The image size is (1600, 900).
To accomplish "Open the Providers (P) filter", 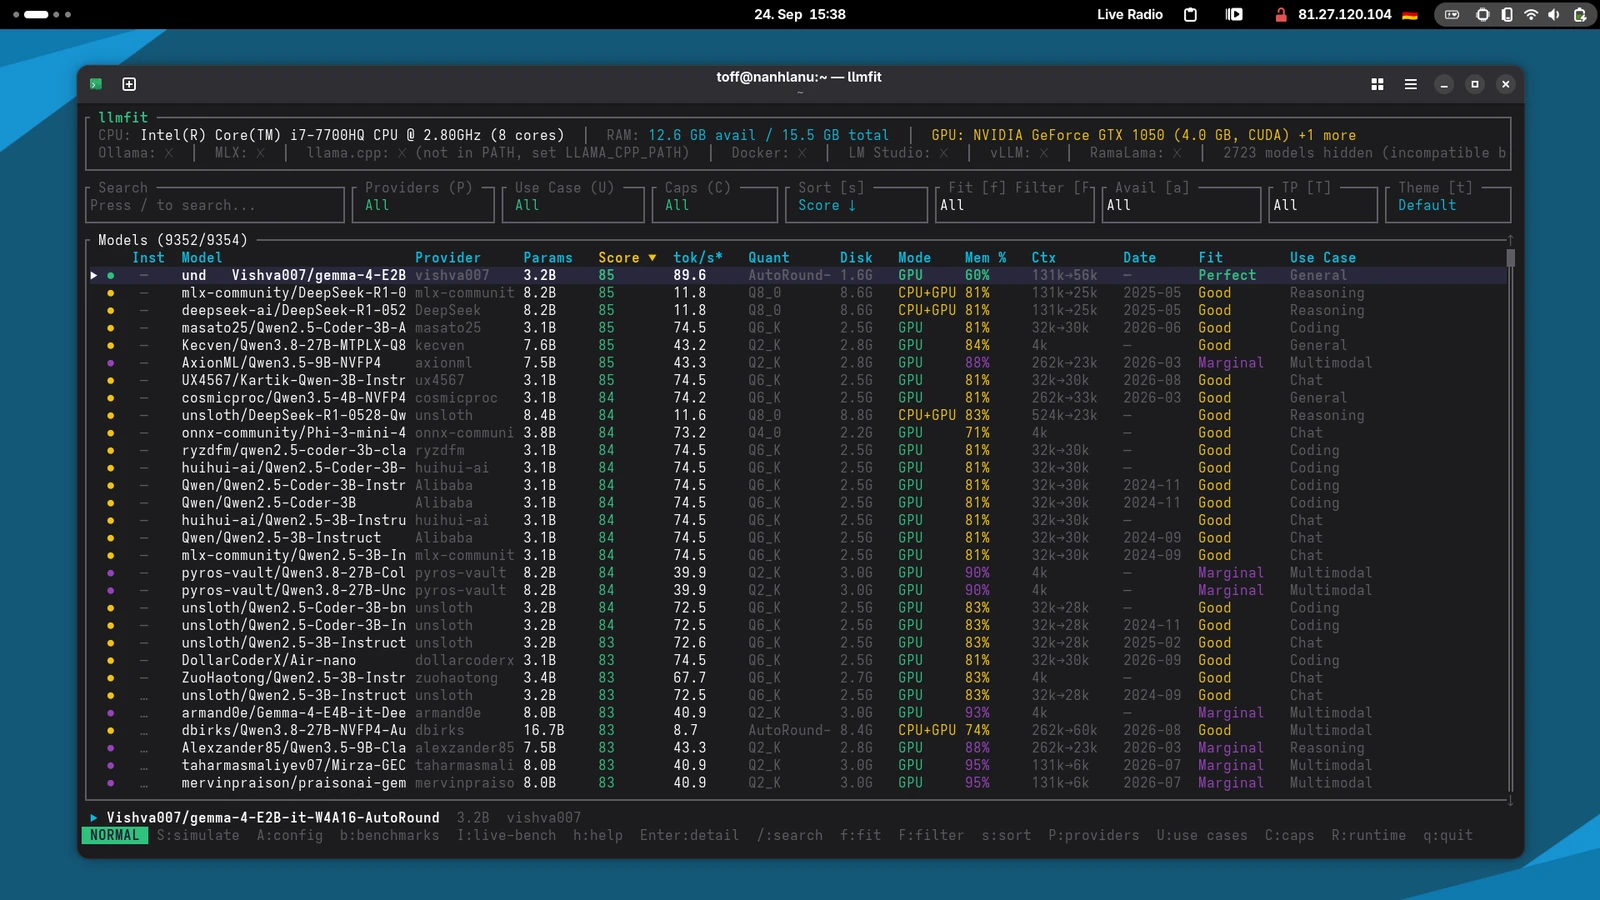I will click(x=424, y=205).
